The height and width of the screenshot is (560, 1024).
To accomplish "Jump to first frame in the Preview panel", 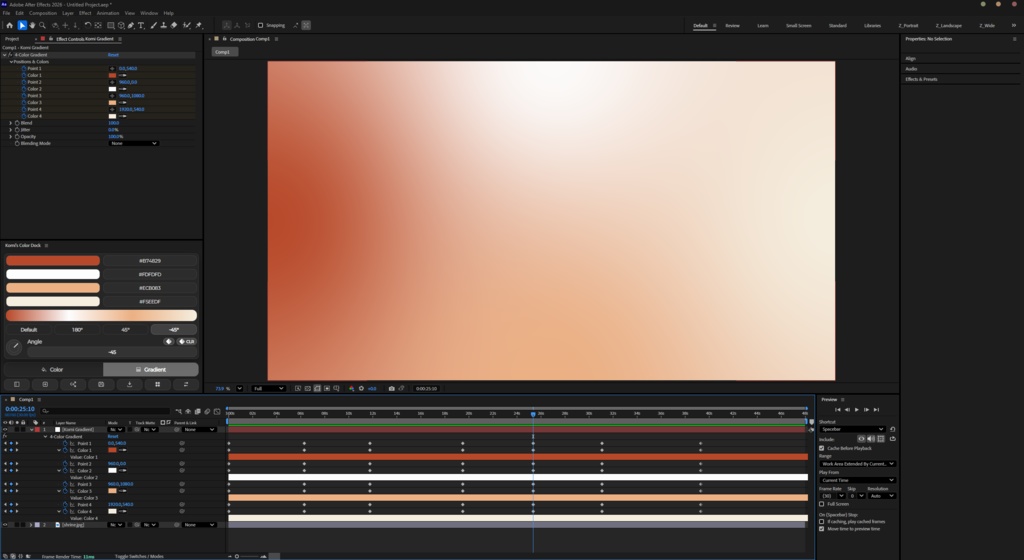I will coord(838,410).
